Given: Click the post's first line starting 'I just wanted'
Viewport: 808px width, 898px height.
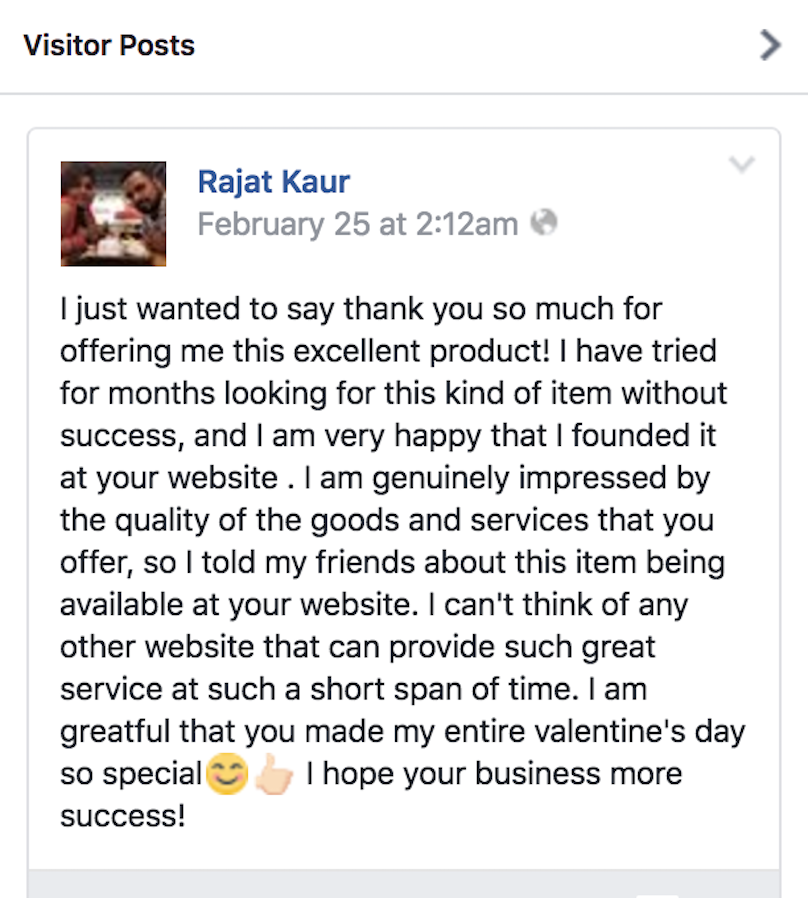Looking at the screenshot, I should tap(361, 309).
